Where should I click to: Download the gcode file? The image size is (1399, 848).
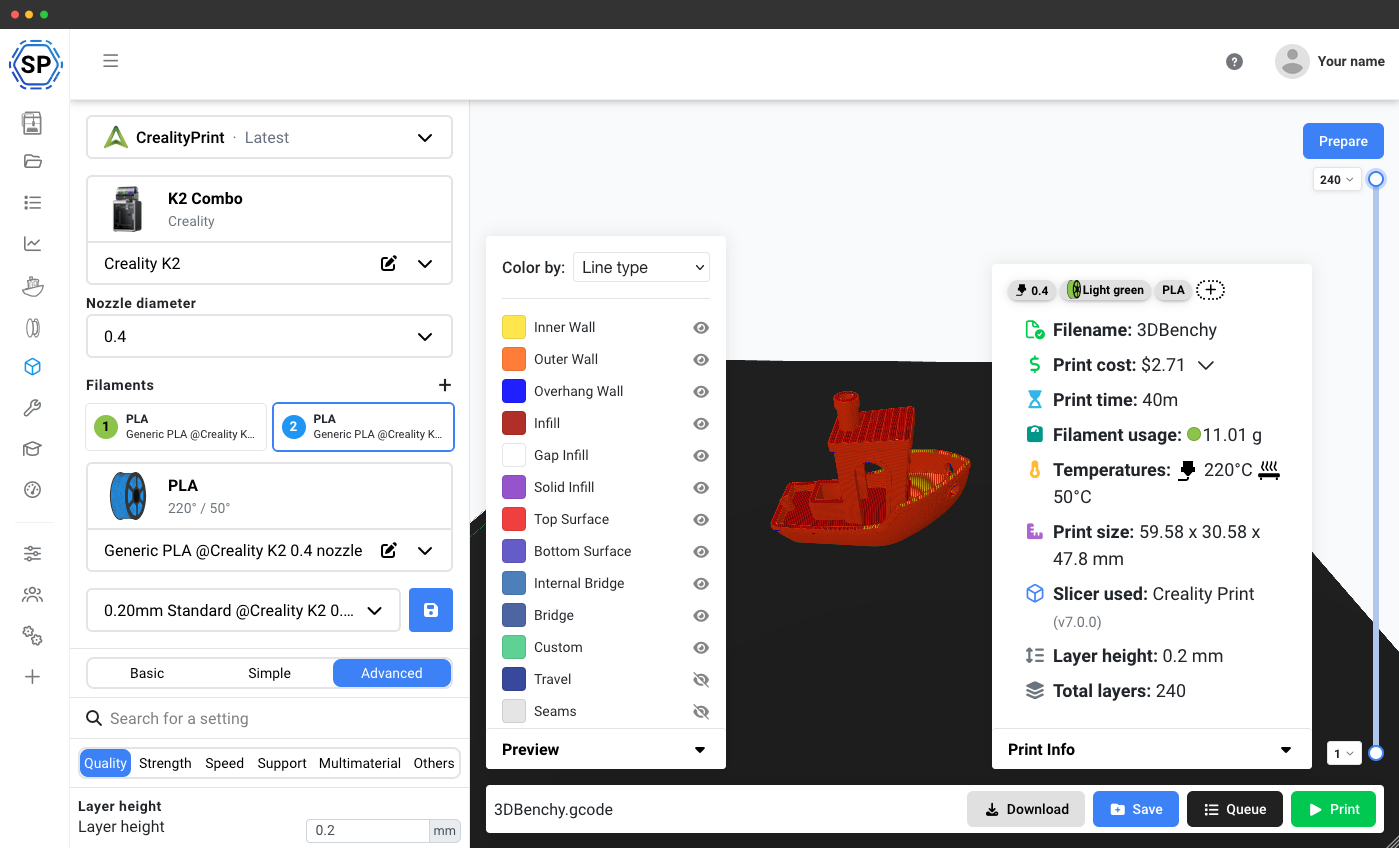pyautogui.click(x=1026, y=809)
